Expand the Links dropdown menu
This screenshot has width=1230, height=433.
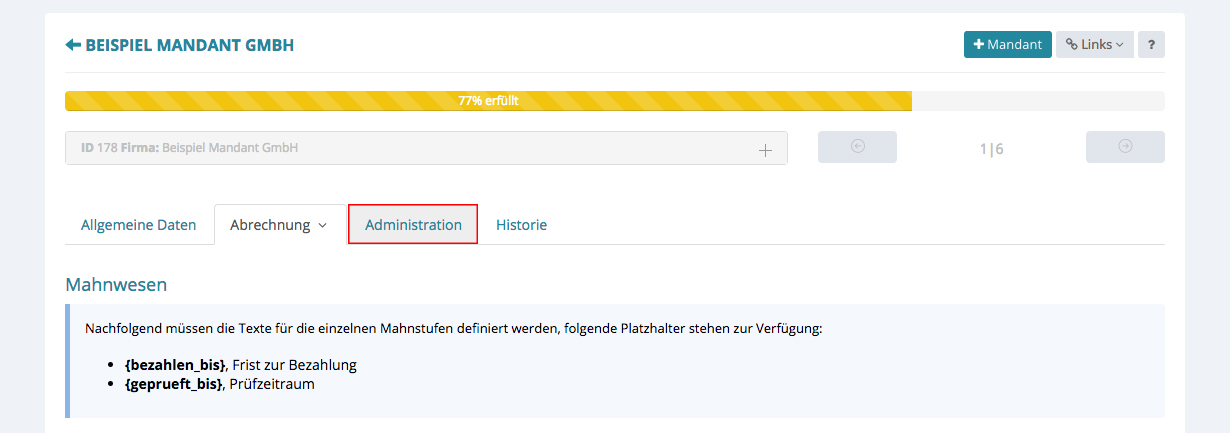click(1095, 45)
